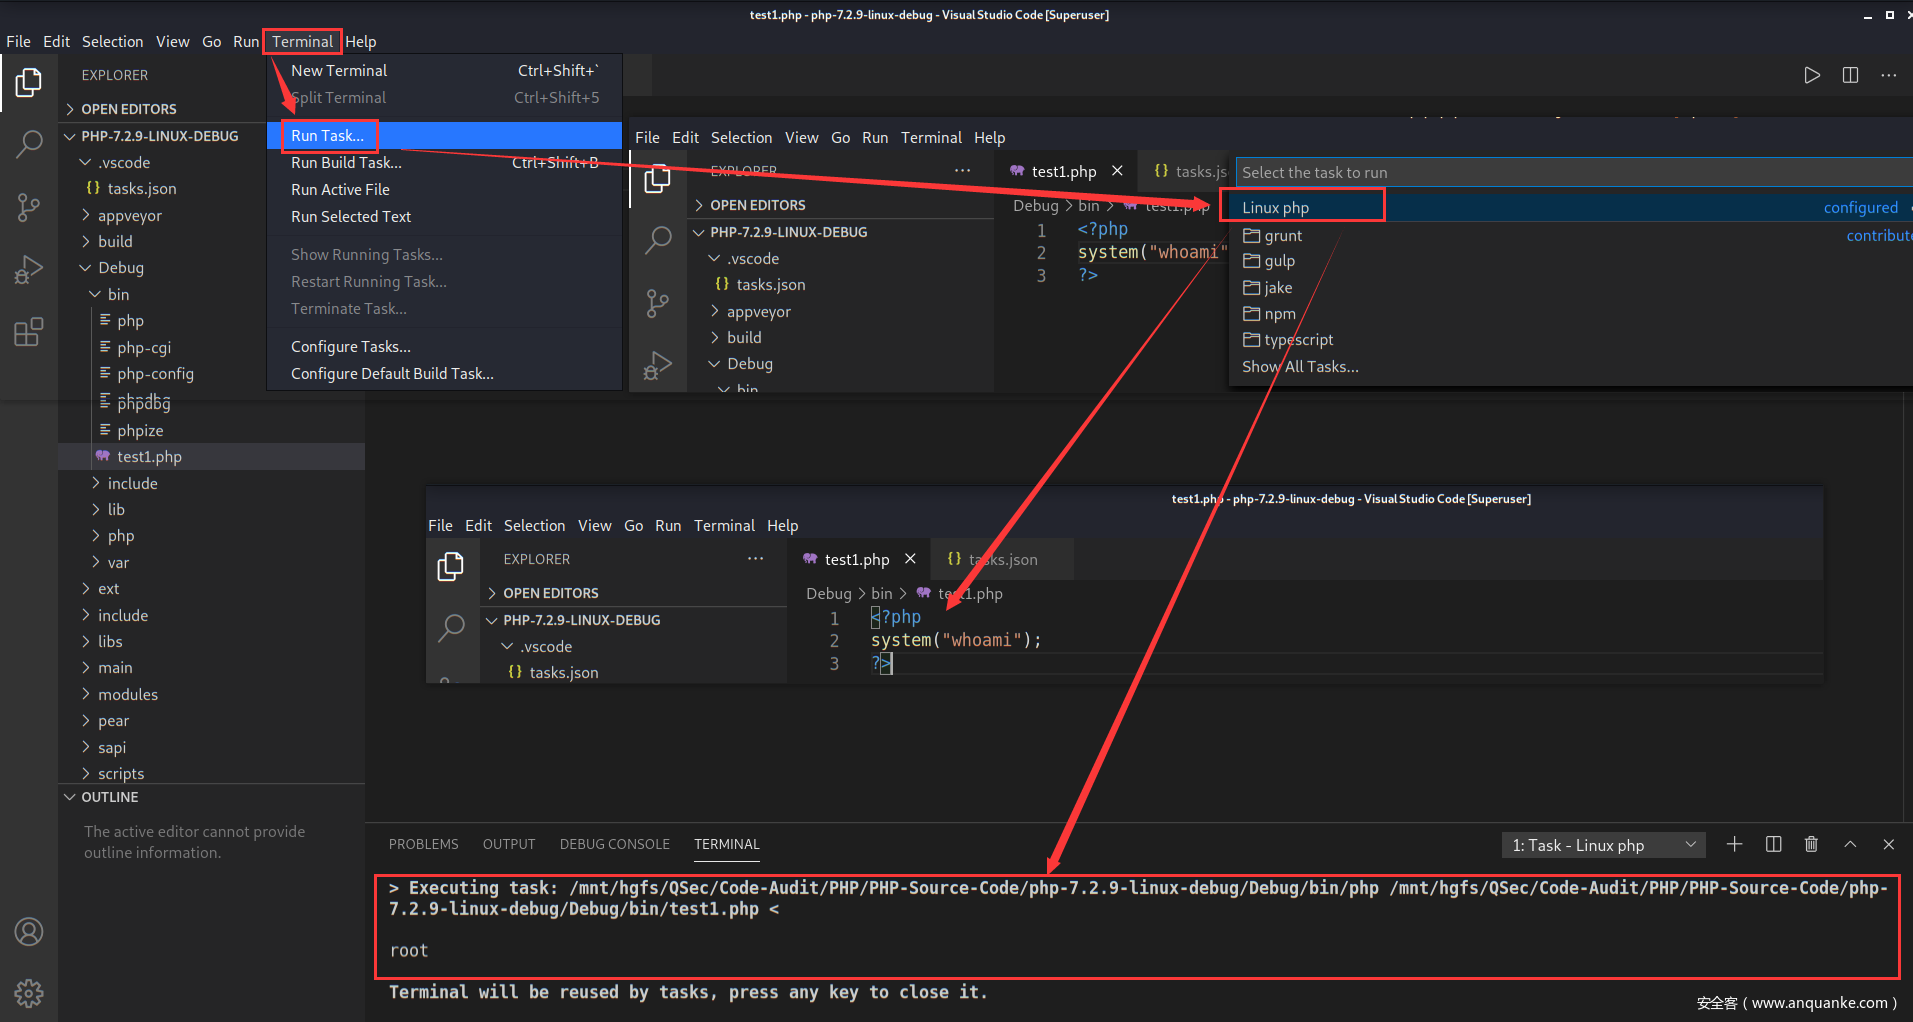Switch to the DEBUG CONSOLE tab
Image resolution: width=1913 pixels, height=1022 pixels.
click(614, 844)
